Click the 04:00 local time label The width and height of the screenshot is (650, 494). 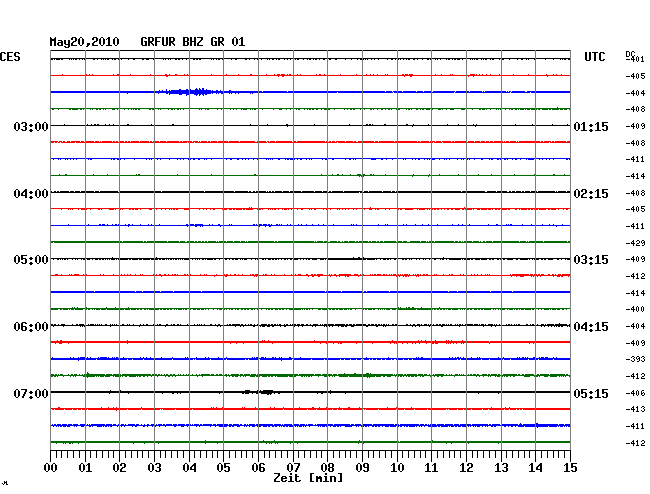31,194
